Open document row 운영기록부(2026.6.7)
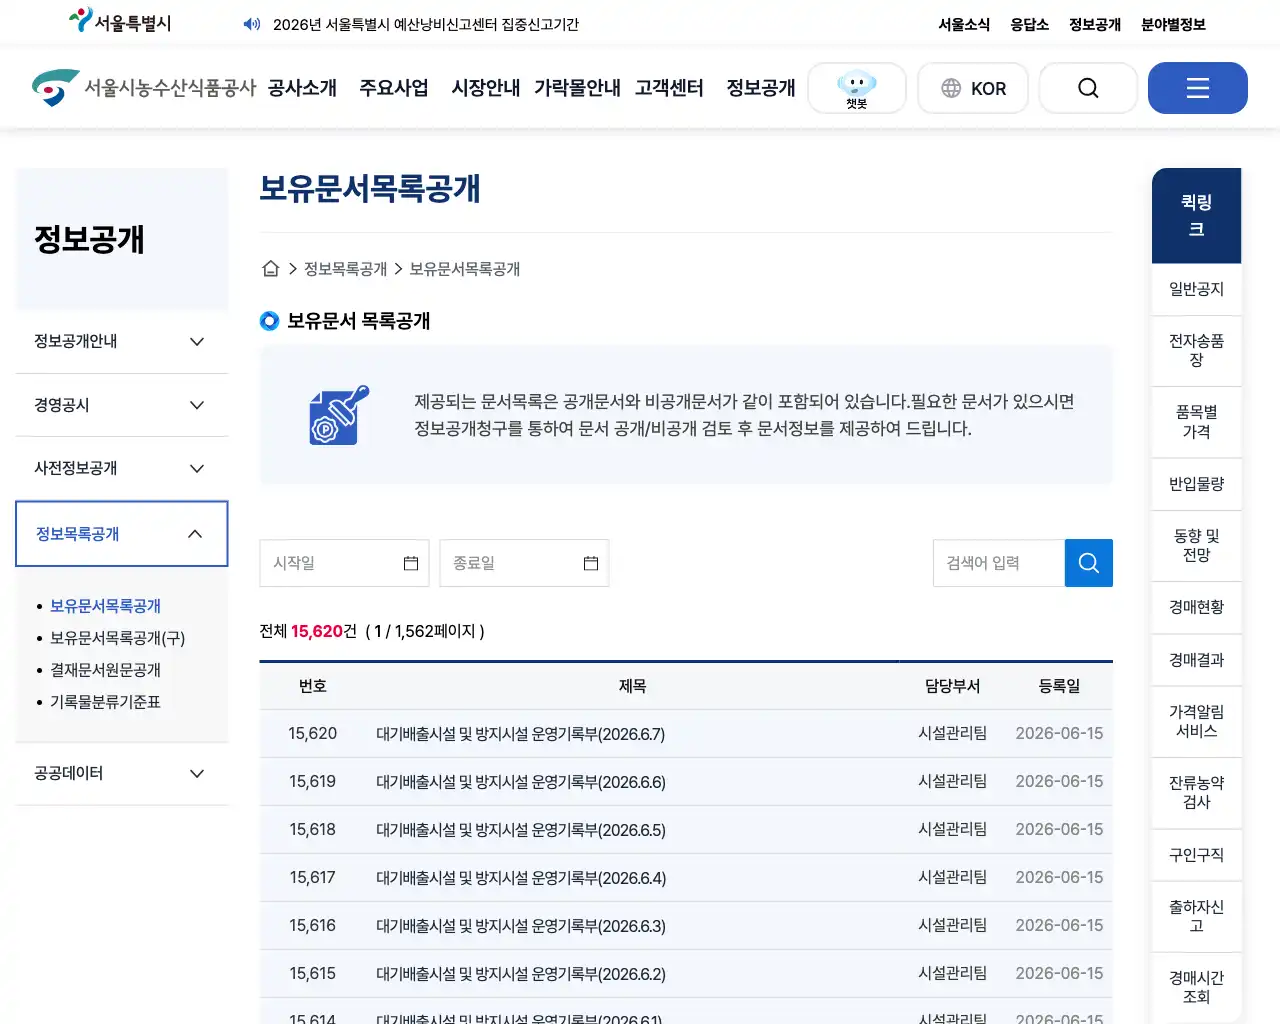Image resolution: width=1280 pixels, height=1024 pixels. (x=521, y=734)
